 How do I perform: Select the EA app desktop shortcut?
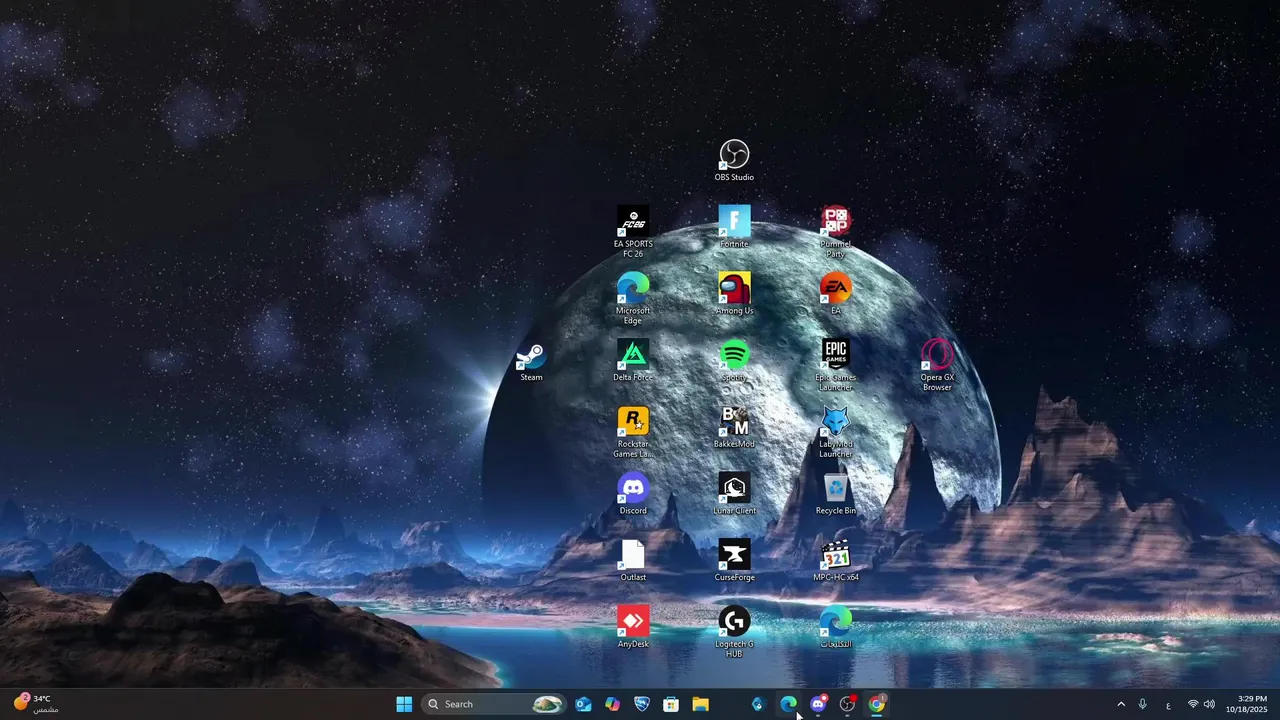[835, 294]
